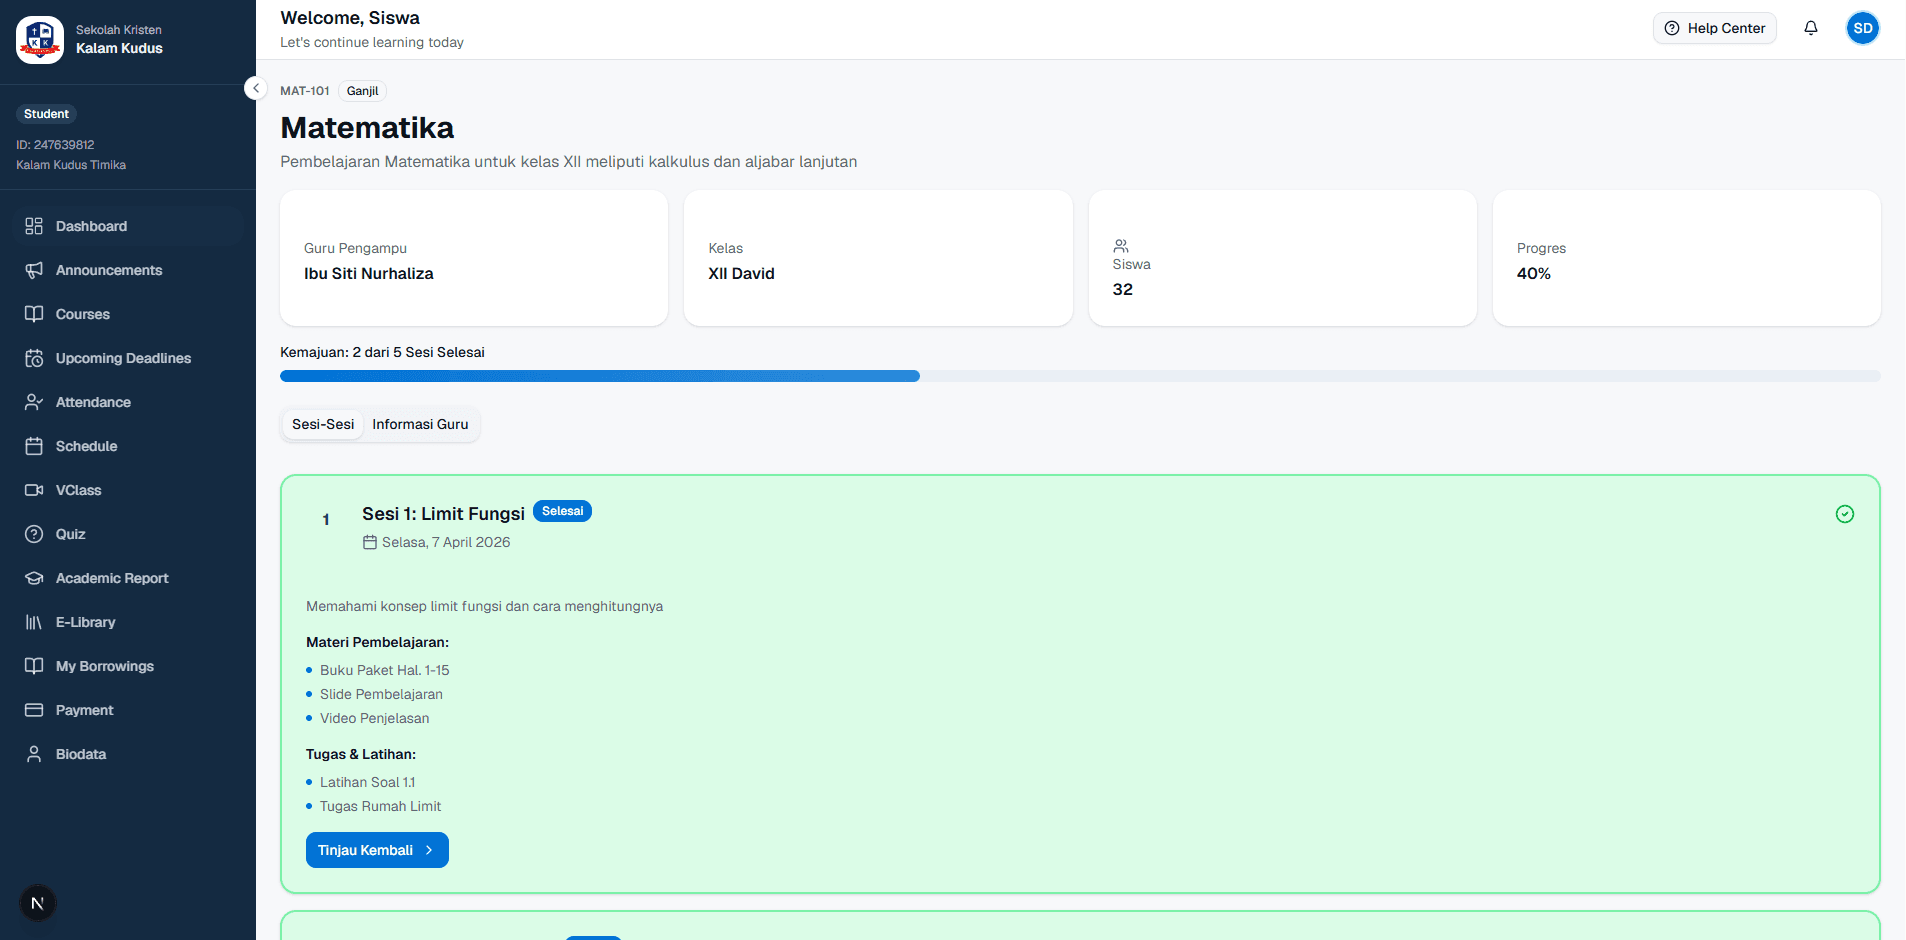Open Academic Report page

pyautogui.click(x=128, y=578)
